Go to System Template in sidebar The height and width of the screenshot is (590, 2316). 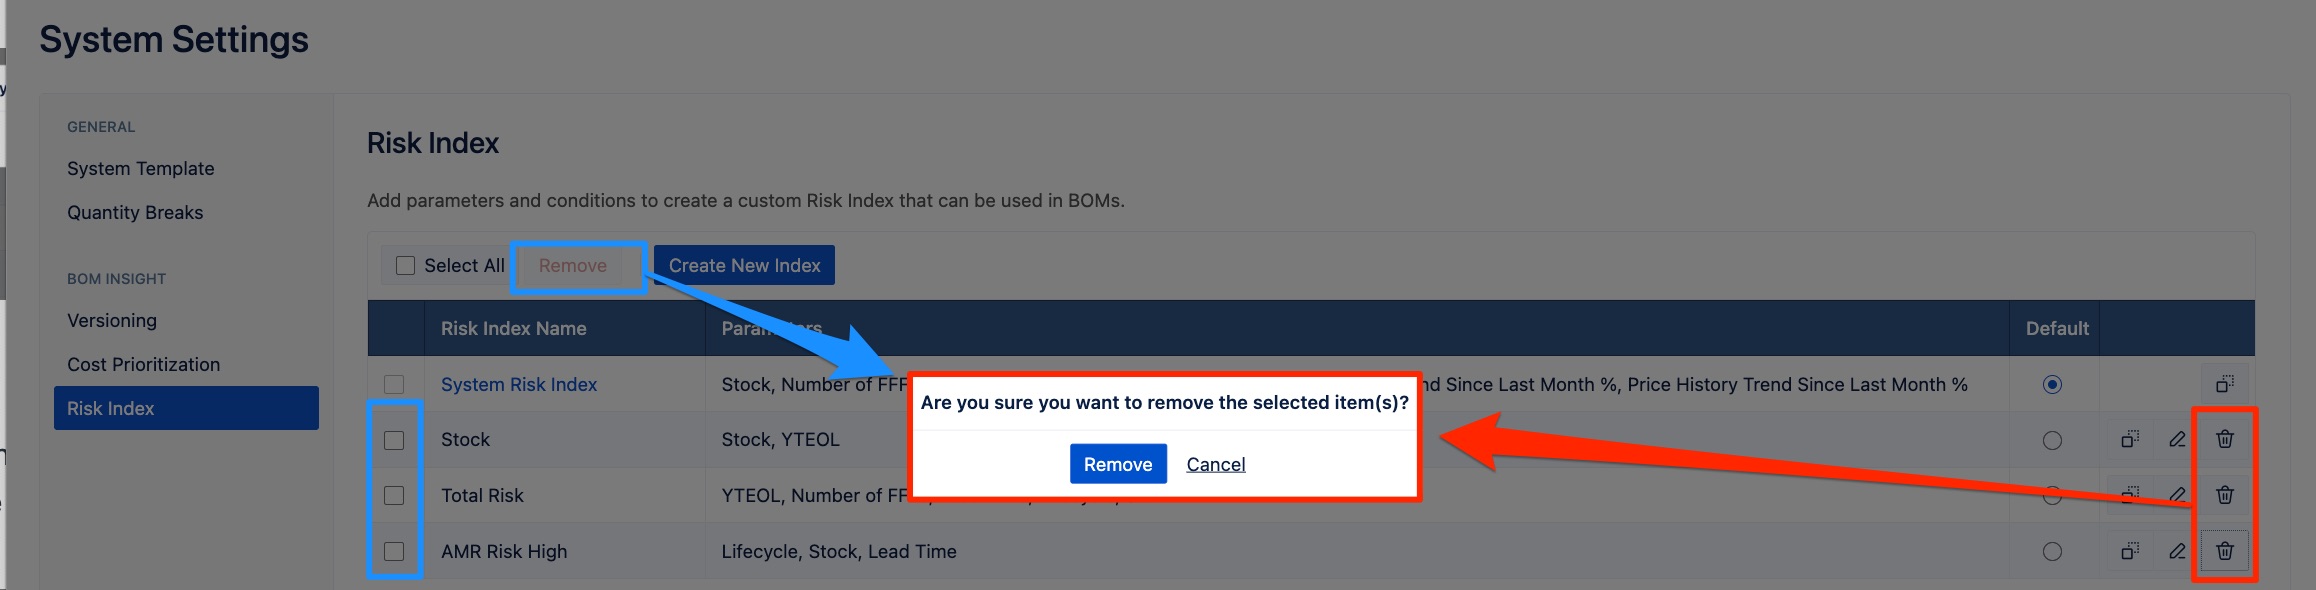141,168
